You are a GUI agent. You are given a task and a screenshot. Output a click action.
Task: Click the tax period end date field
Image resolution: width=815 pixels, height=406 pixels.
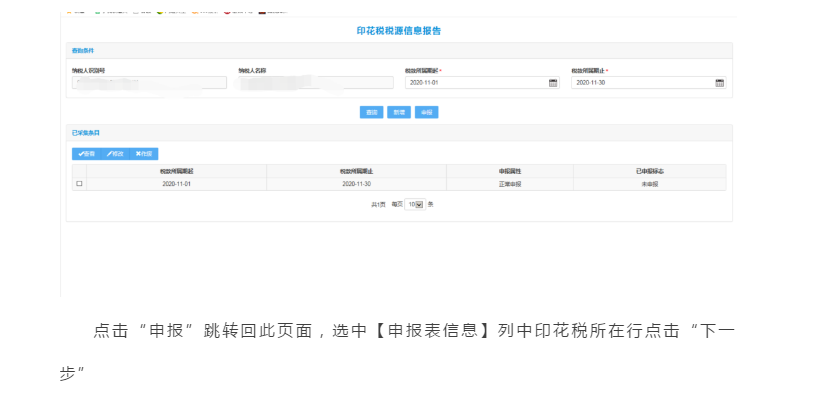[x=642, y=83]
